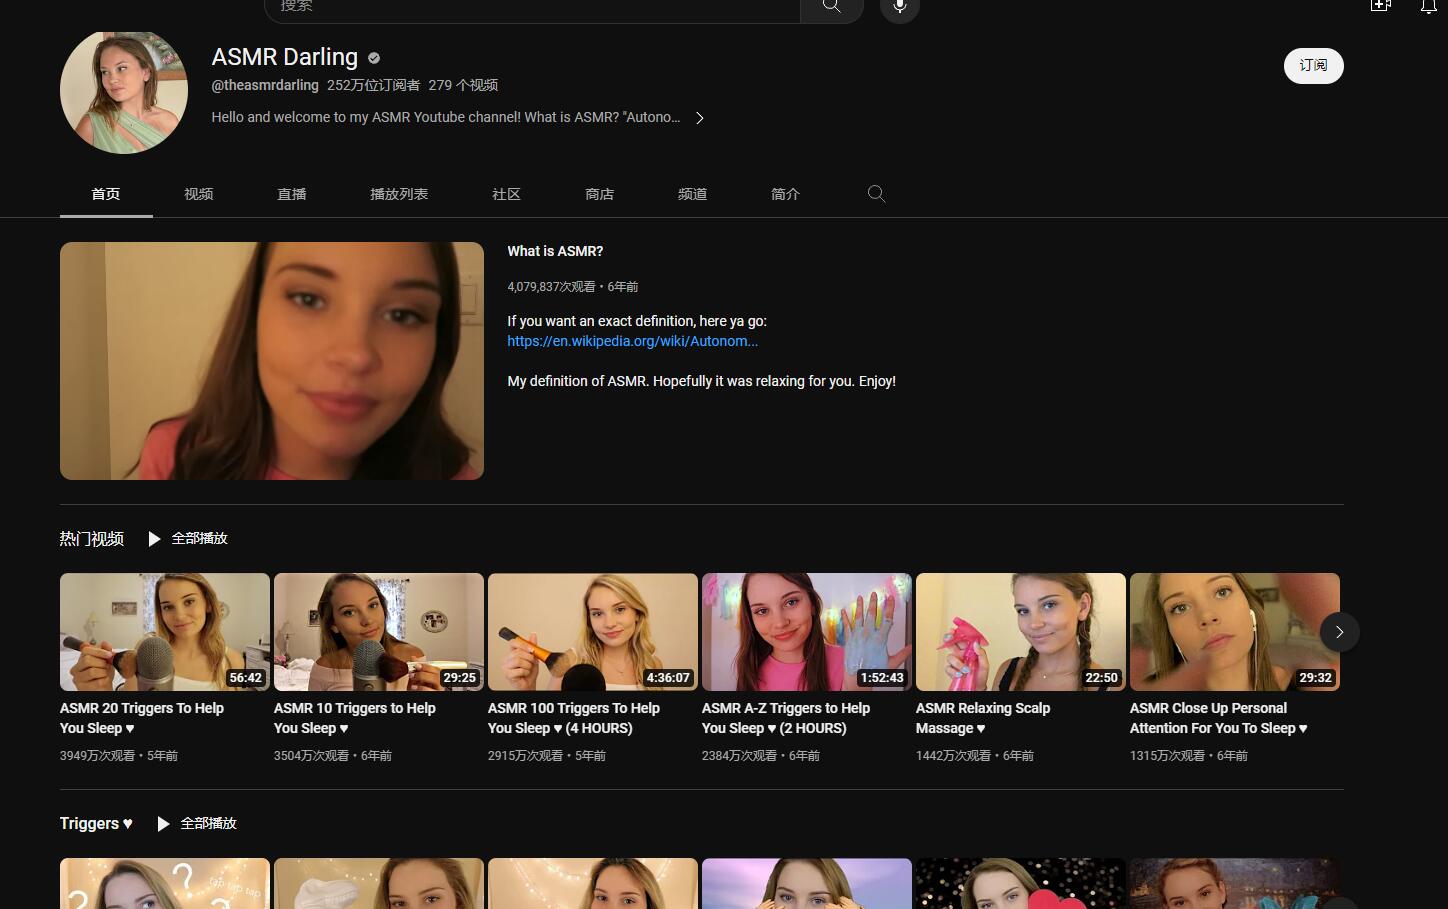Subscribe using the 订阅 button

[1313, 66]
